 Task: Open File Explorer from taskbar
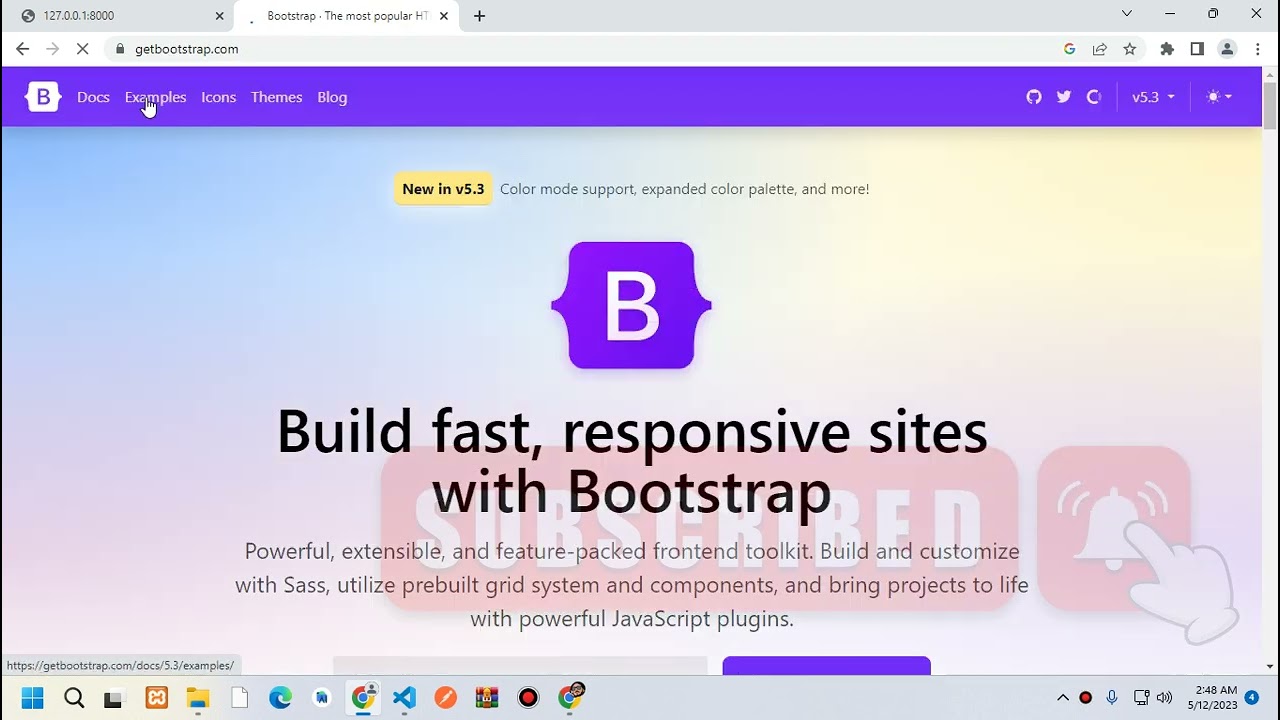[198, 697]
